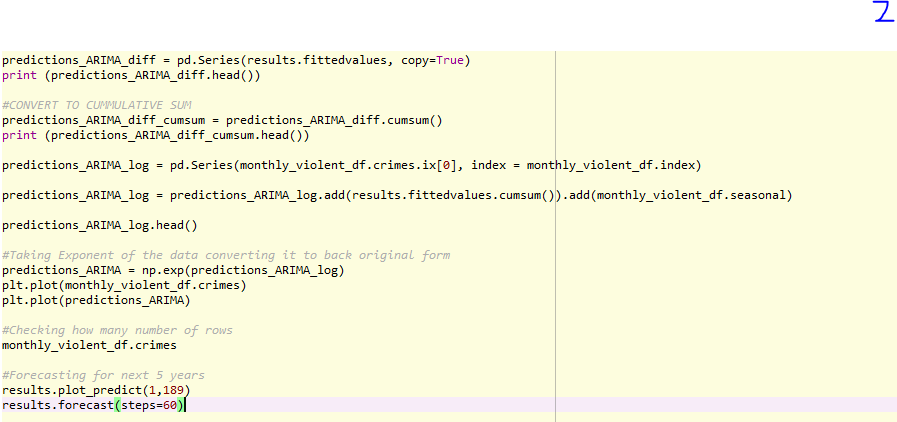
Task: Place cursor in 'results.forecast(steps=60)' line
Action: (94, 405)
